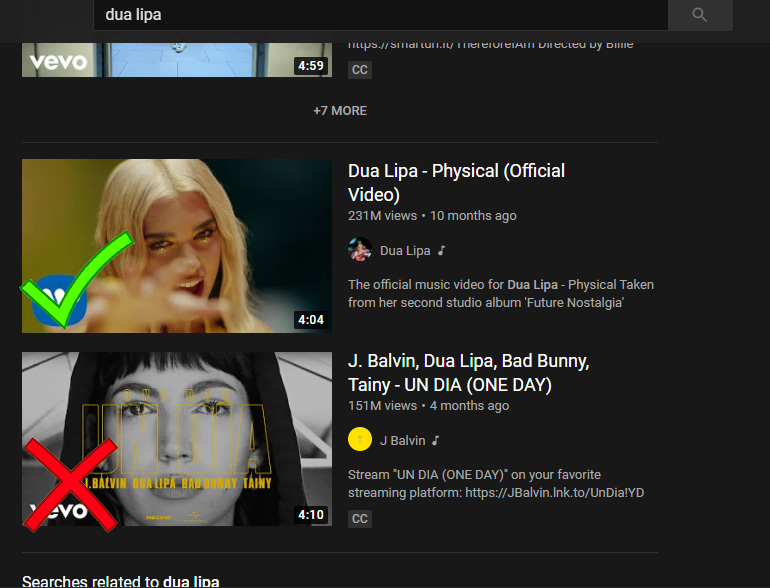The width and height of the screenshot is (770, 588).
Task: Go to the Dua Lipa channel name
Action: (x=405, y=251)
